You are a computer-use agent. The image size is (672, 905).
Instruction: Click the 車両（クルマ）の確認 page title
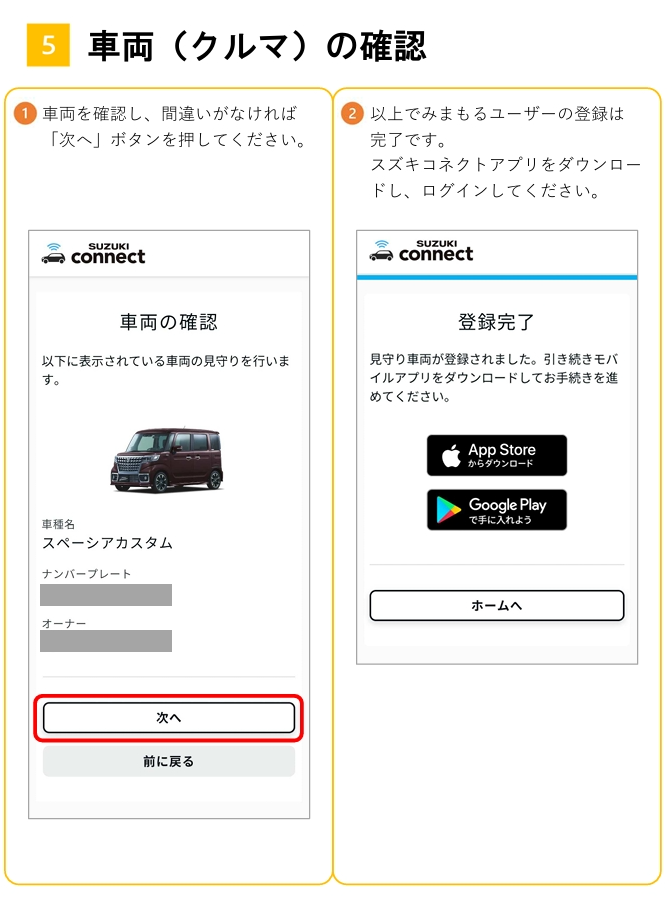[257, 46]
